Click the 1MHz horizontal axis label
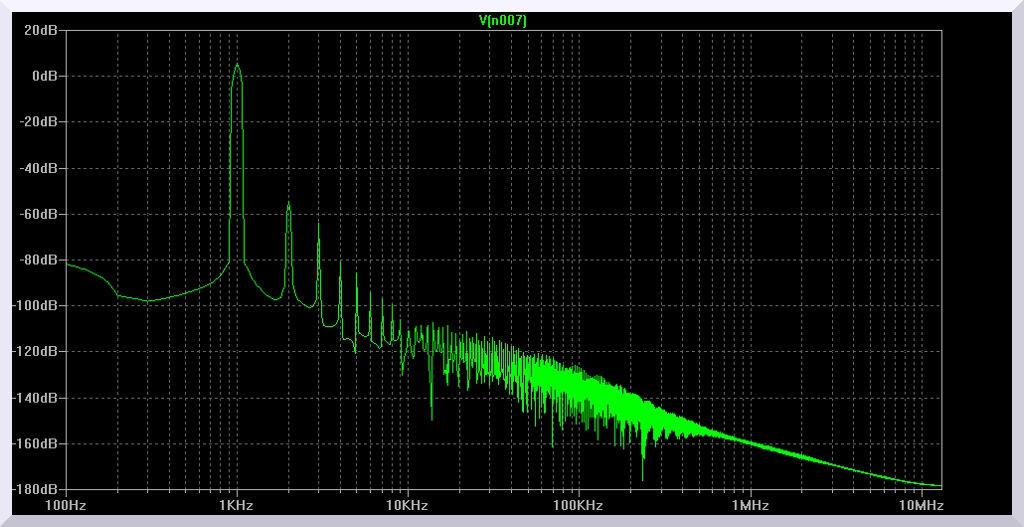This screenshot has height=527, width=1024. tap(749, 505)
